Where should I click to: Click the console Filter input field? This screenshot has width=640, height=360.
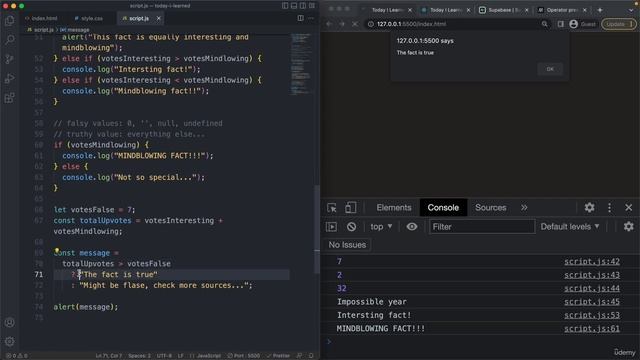click(482, 227)
